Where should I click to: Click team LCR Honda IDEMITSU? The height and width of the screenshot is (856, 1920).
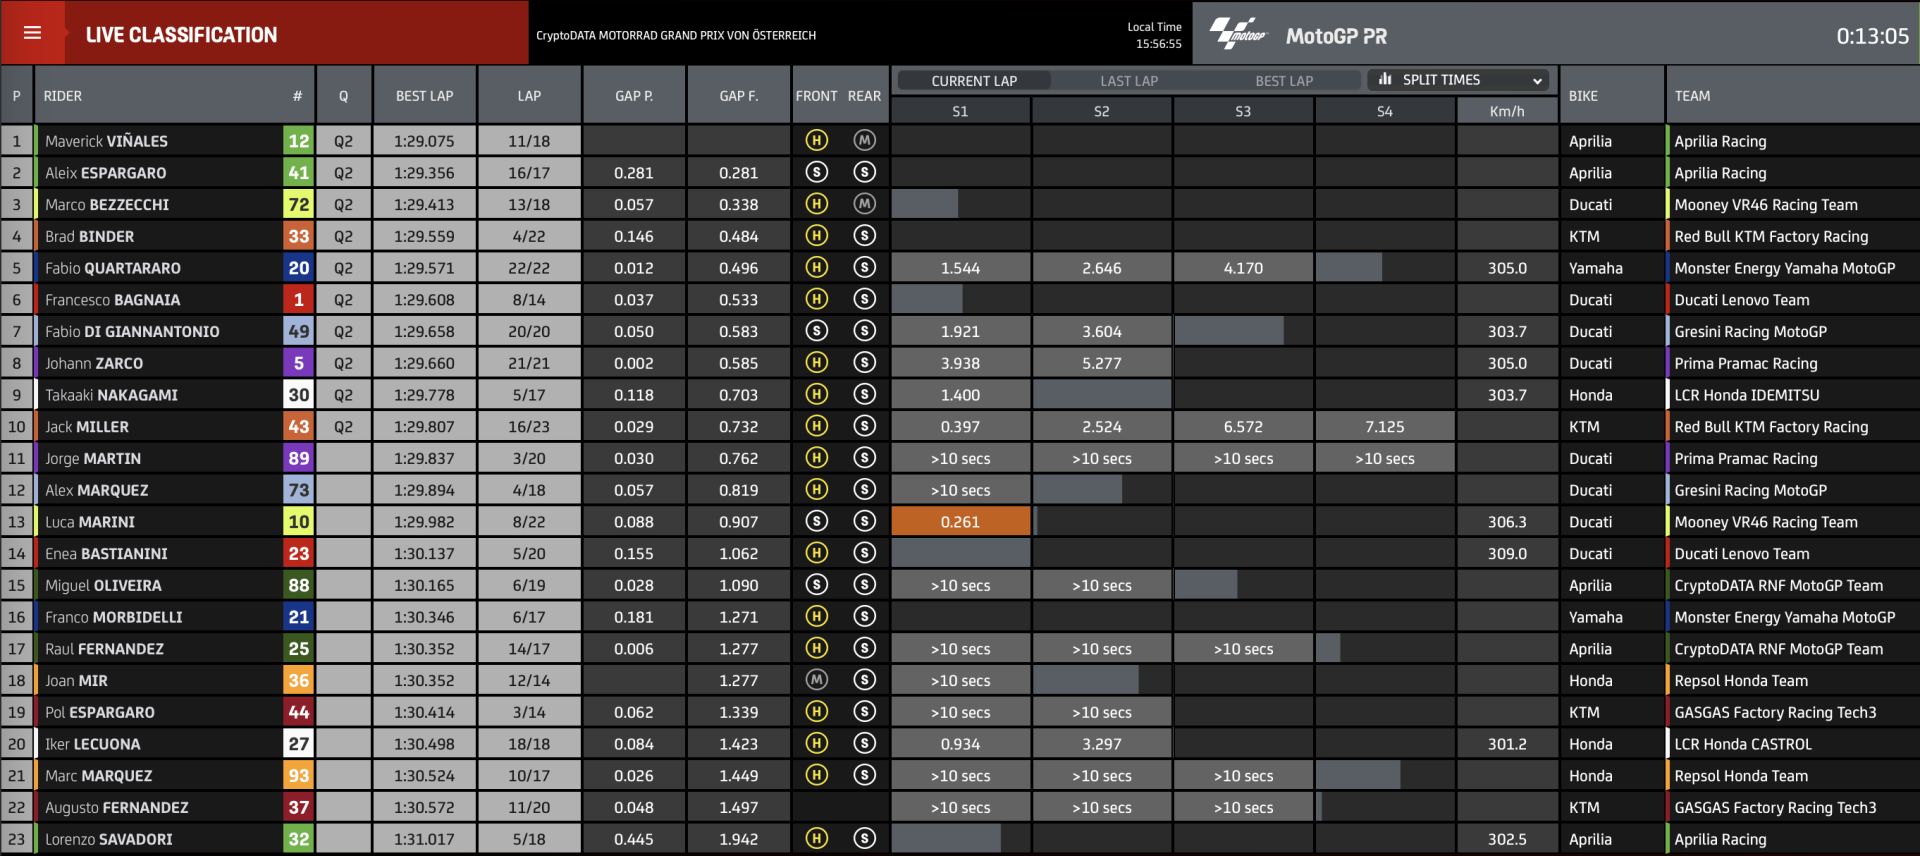coord(1746,395)
